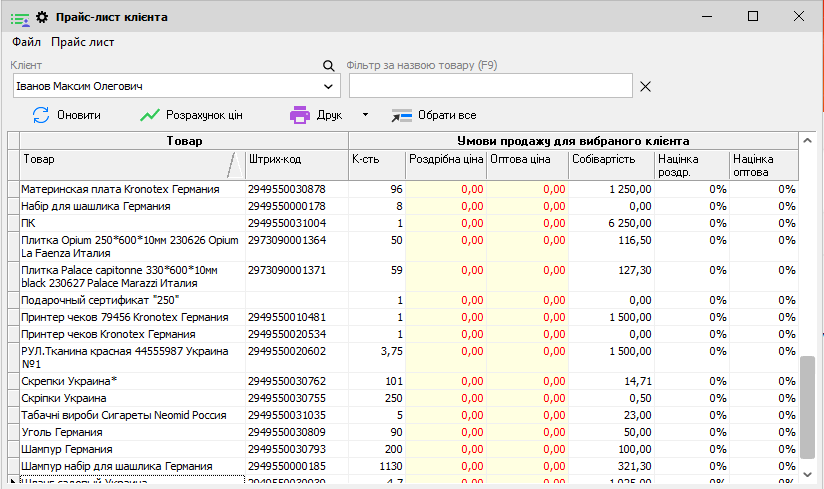The height and width of the screenshot is (489, 824).
Task: Click the Штрих-код column header
Action: click(x=296, y=164)
